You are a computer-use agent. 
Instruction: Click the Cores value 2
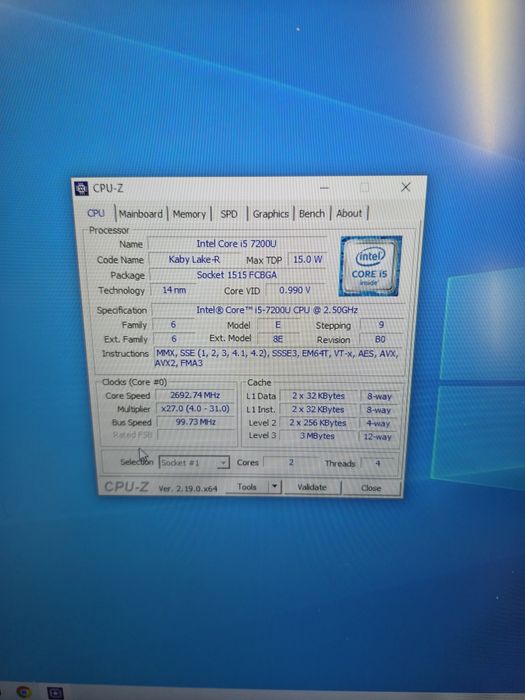(x=291, y=462)
